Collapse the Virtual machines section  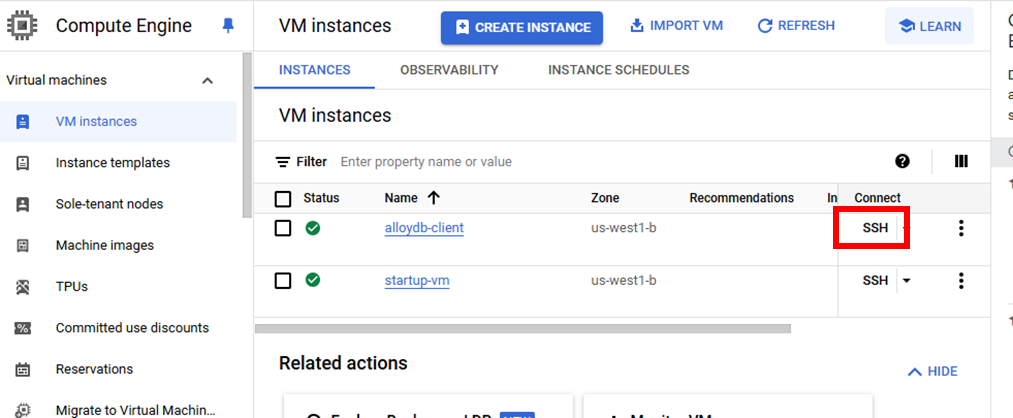pos(207,81)
